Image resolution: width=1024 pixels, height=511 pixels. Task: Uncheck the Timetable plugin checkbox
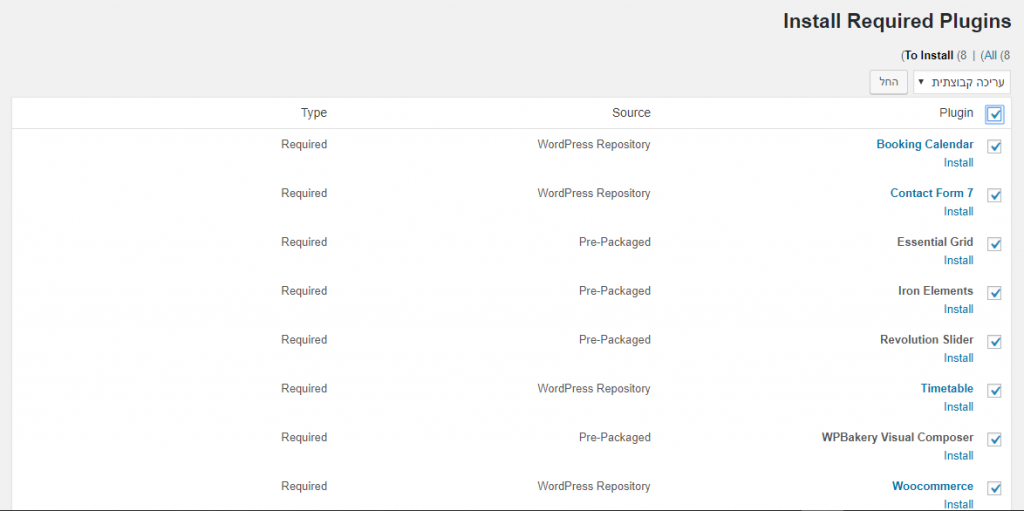(x=995, y=391)
